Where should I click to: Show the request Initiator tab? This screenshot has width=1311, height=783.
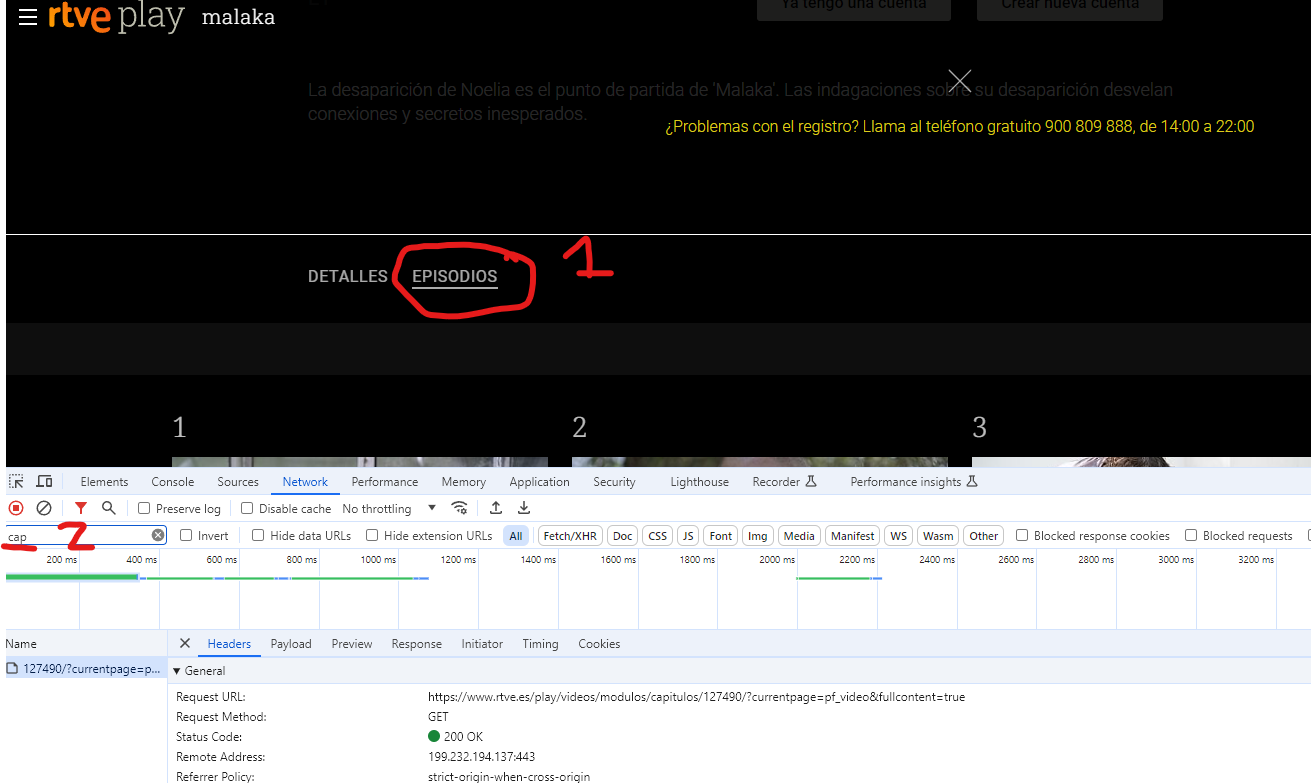482,644
